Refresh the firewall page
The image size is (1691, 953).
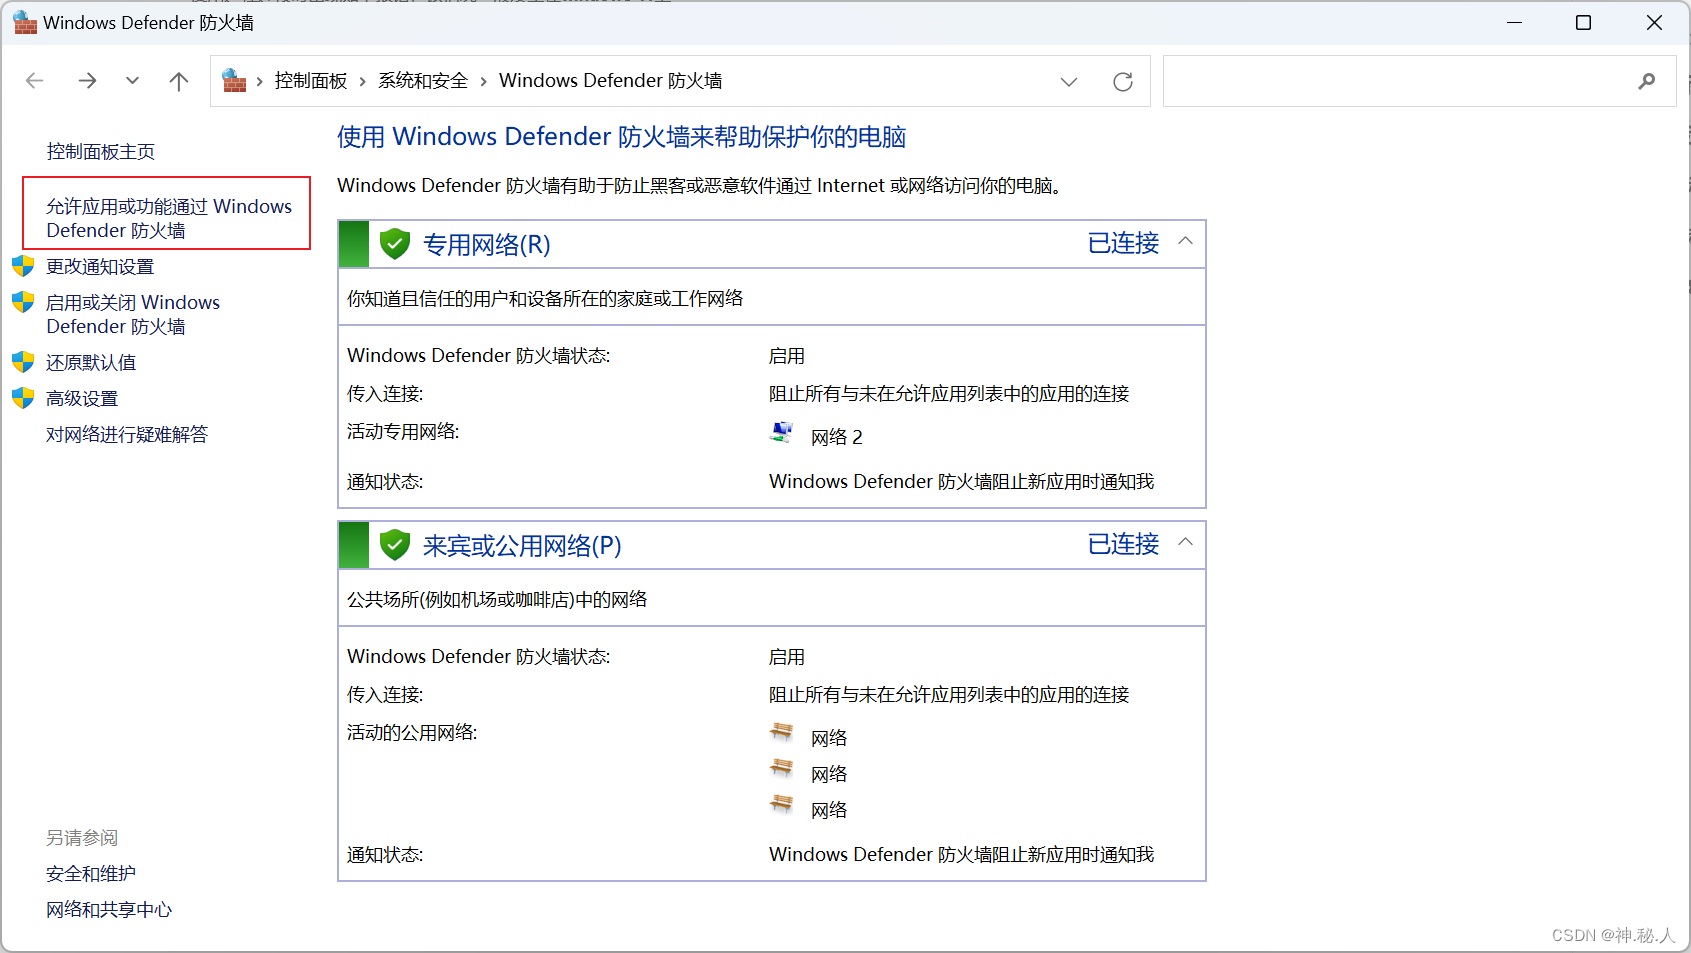pos(1123,82)
